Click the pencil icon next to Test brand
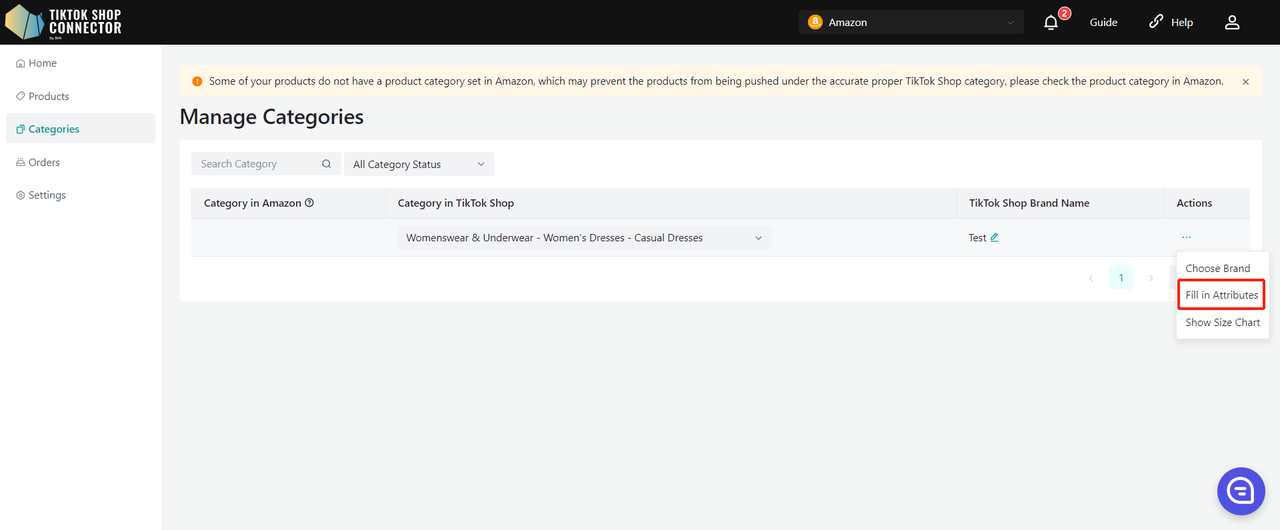The image size is (1280, 530). tap(994, 238)
